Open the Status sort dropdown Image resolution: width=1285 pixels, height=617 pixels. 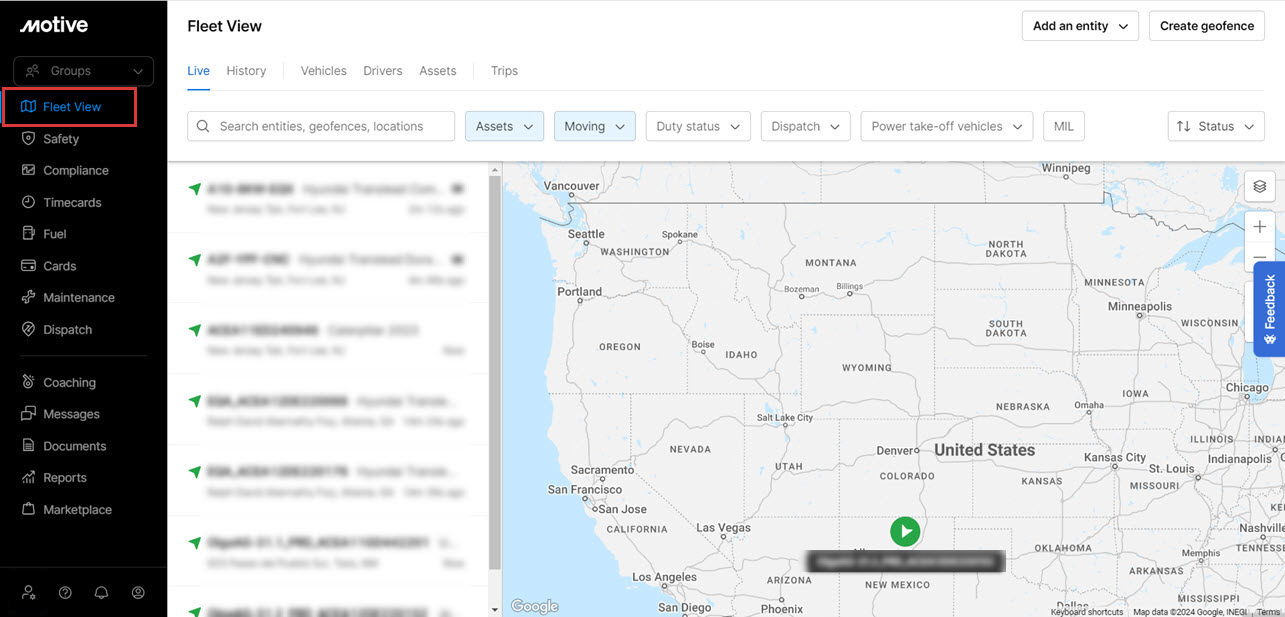[1215, 126]
